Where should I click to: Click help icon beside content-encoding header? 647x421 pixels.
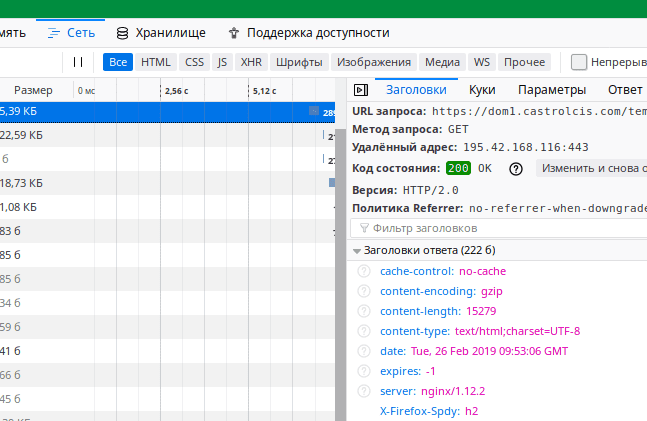pyautogui.click(x=365, y=291)
